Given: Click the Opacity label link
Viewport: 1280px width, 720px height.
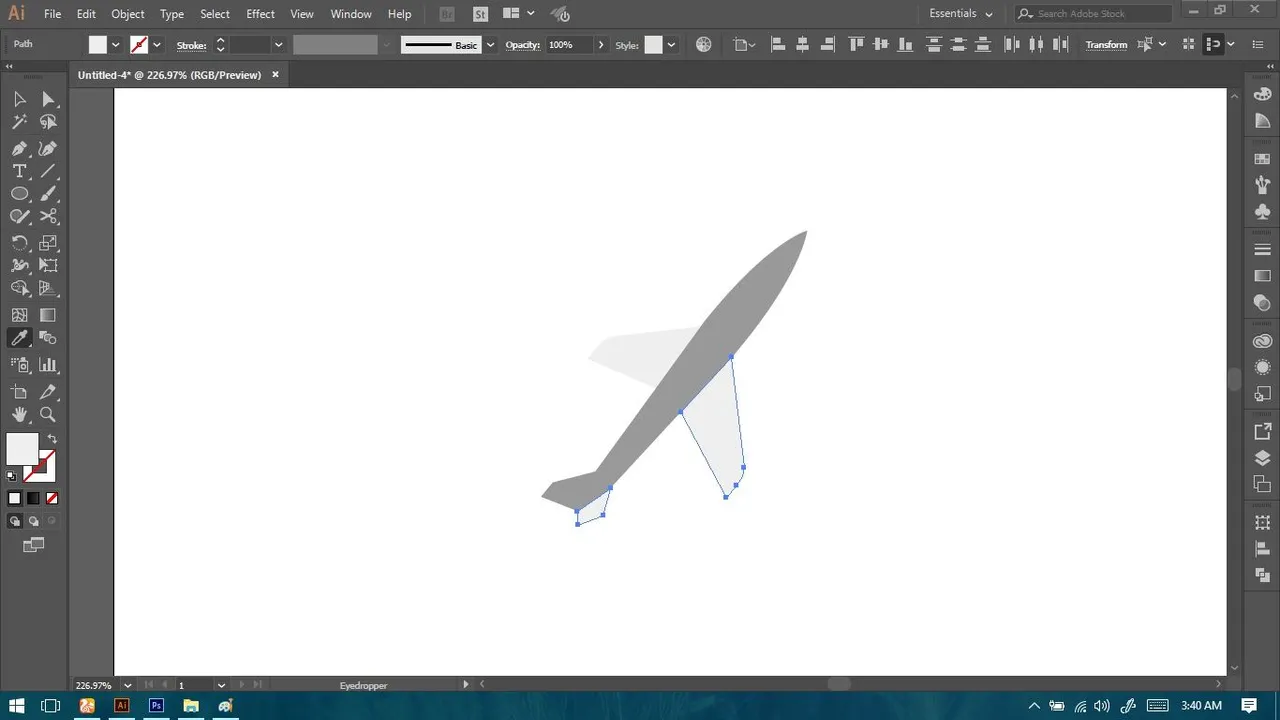Looking at the screenshot, I should pyautogui.click(x=523, y=45).
